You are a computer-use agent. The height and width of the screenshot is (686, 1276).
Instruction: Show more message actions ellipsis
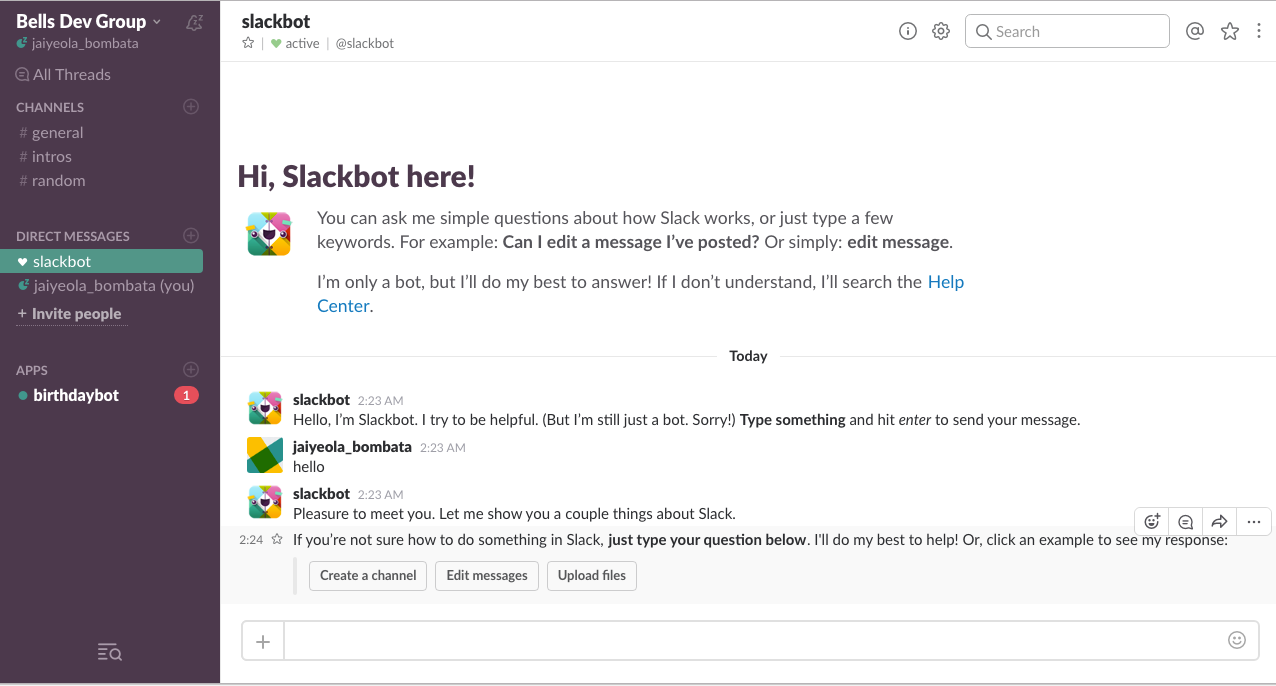click(1254, 521)
